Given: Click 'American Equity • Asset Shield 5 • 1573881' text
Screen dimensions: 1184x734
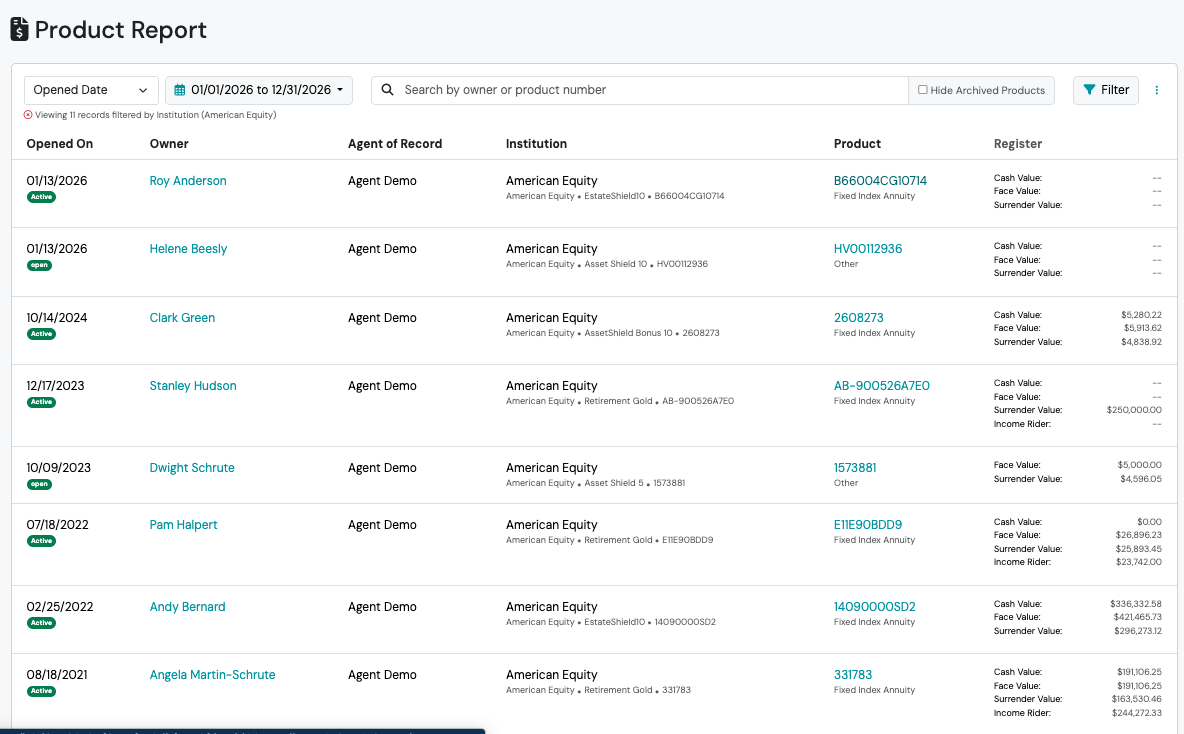Looking at the screenshot, I should coord(595,483).
